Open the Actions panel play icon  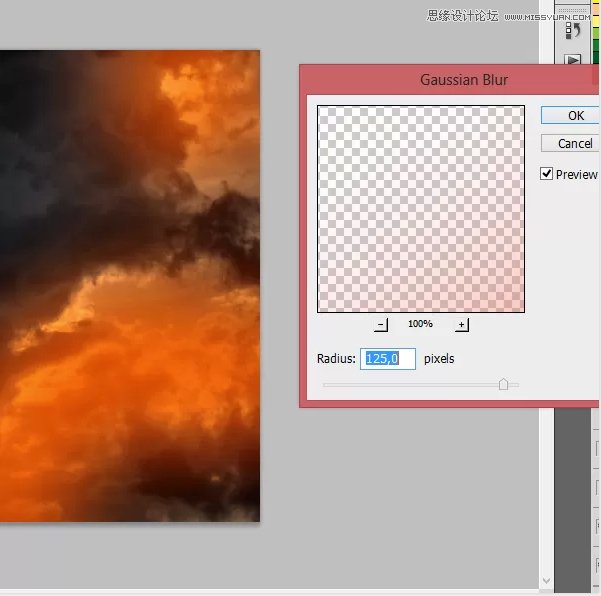click(x=573, y=60)
